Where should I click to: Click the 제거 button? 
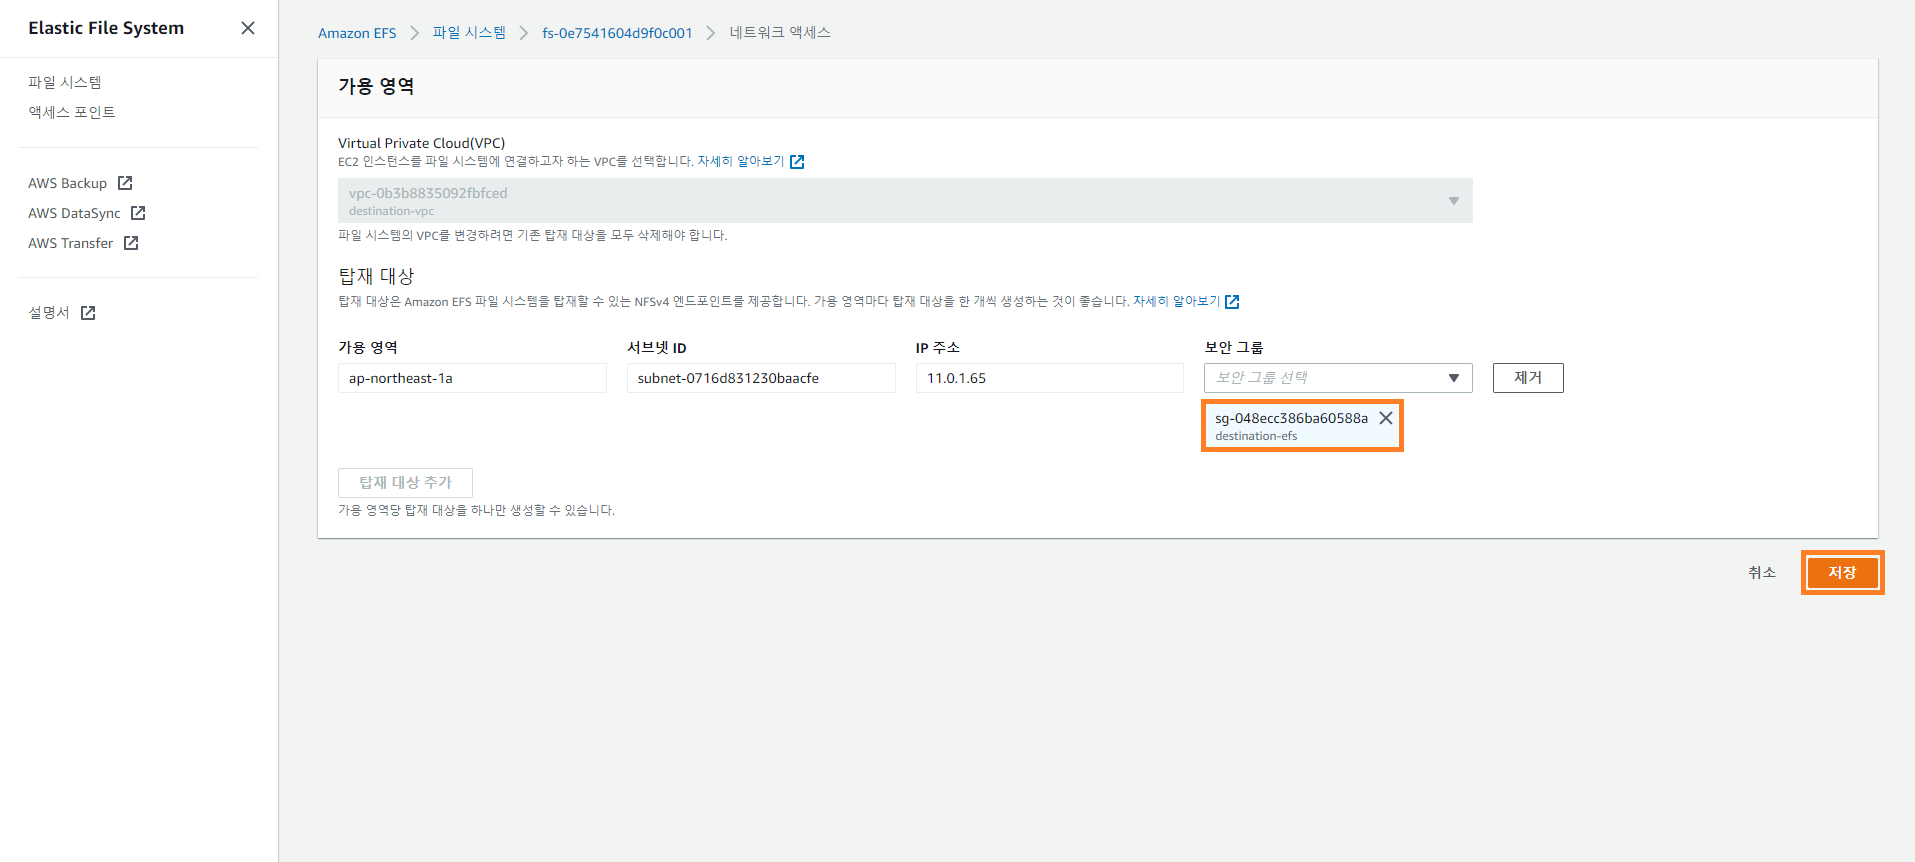point(1528,378)
